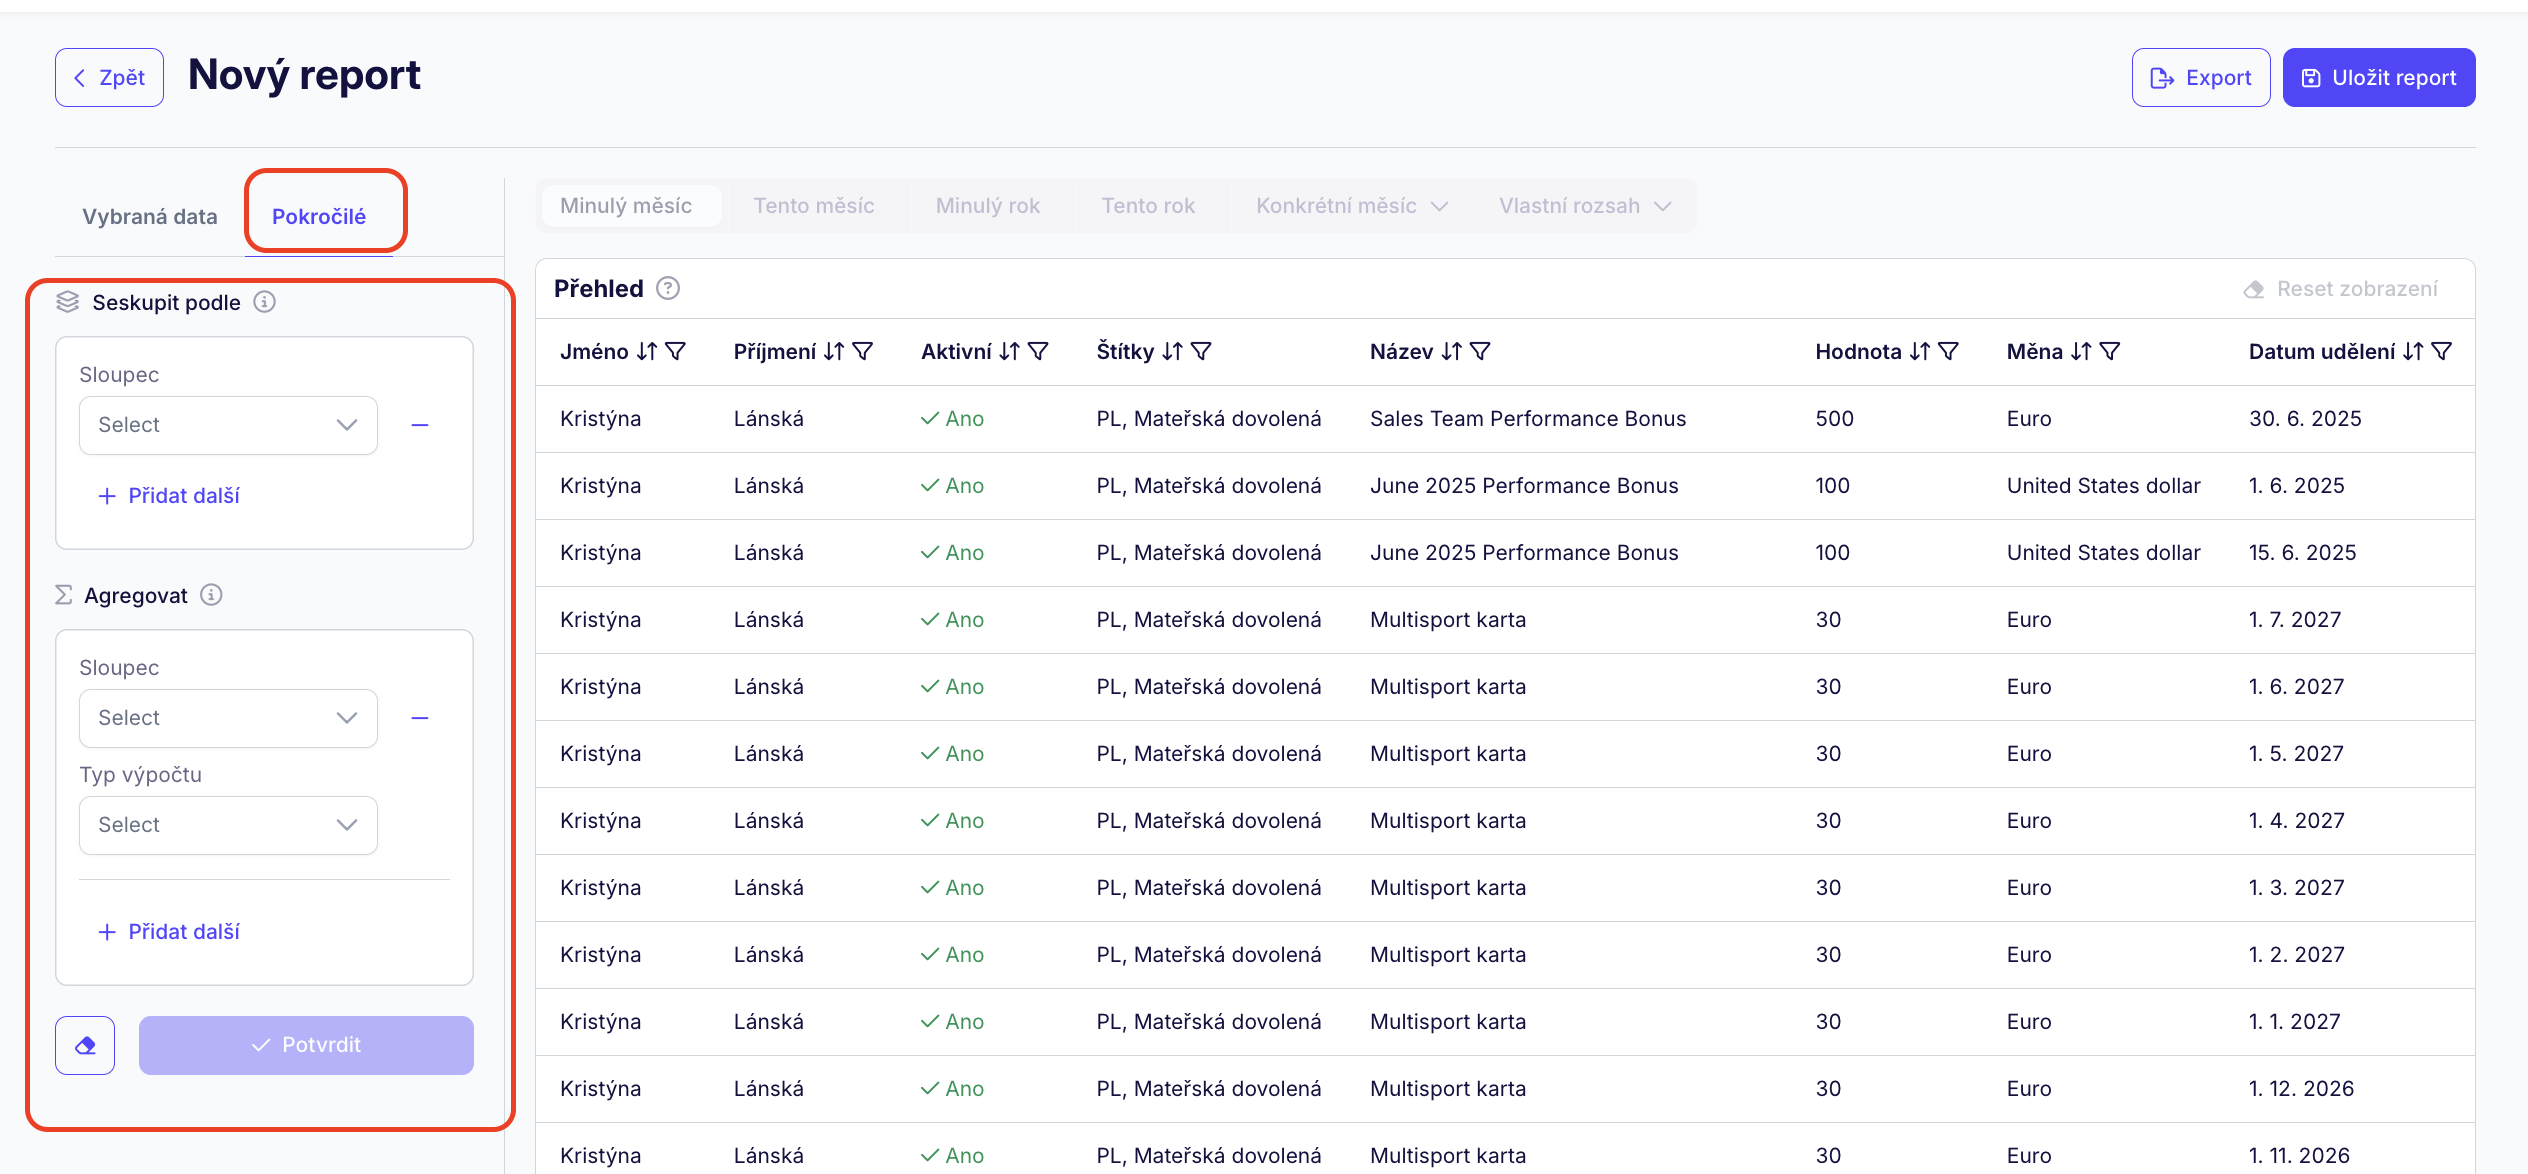This screenshot has width=2528, height=1174.
Task: Select the Tento měsíc period tab
Action: (x=813, y=206)
